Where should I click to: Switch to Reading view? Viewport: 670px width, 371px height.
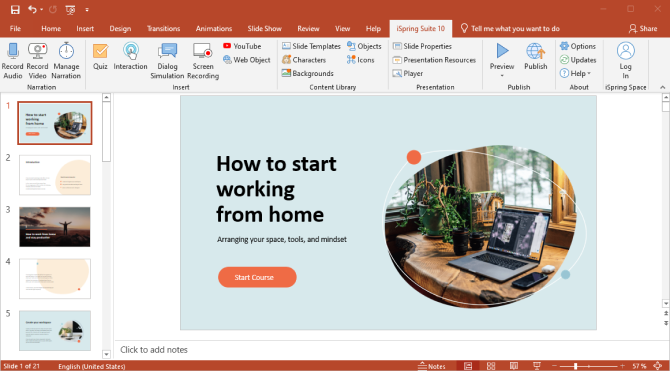coord(514,366)
